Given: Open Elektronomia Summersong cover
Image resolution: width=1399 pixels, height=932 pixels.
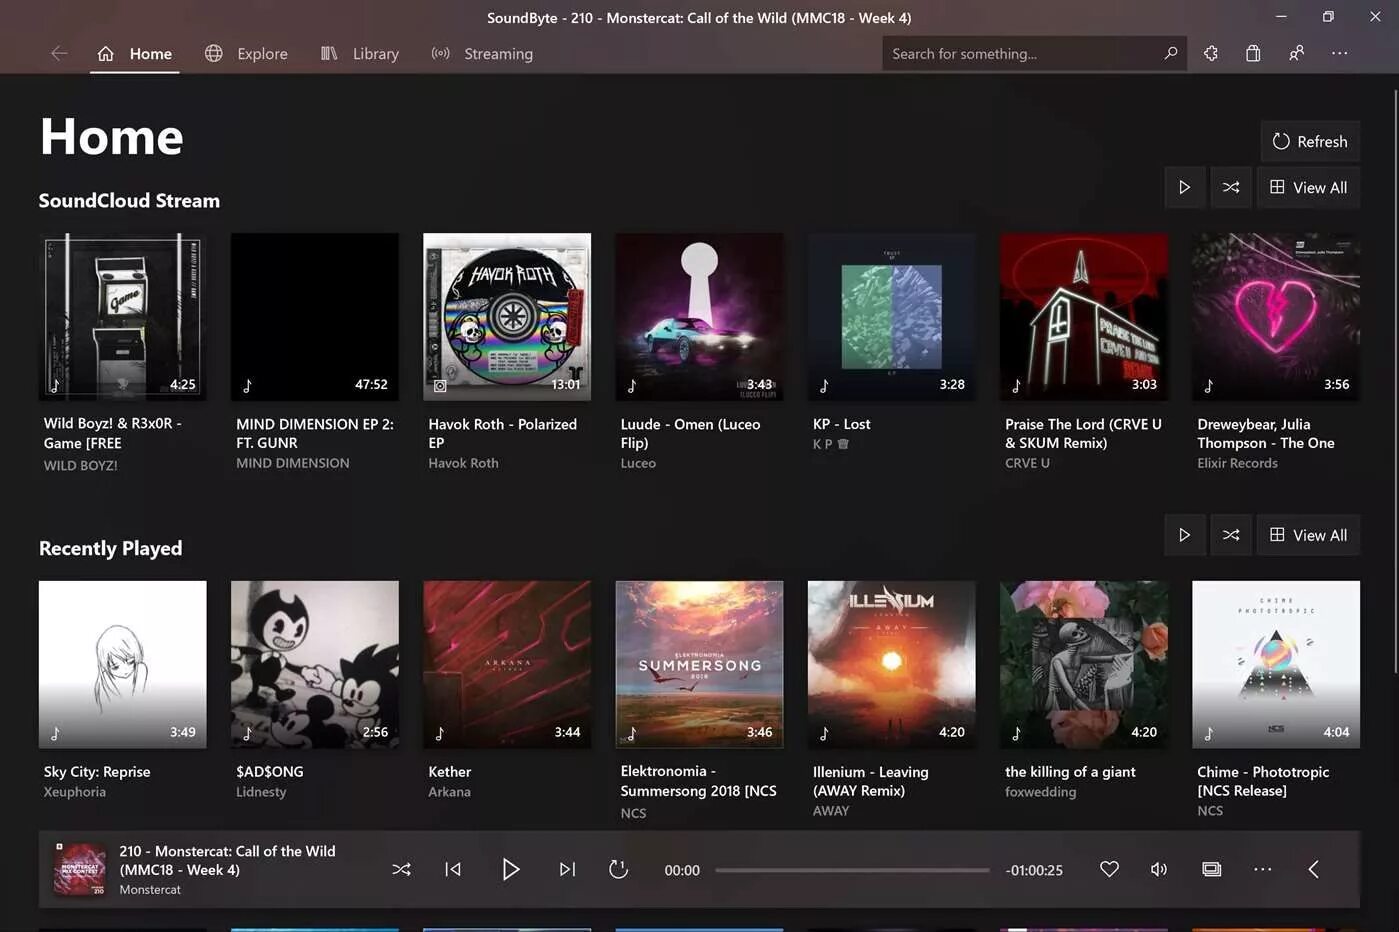Looking at the screenshot, I should [699, 665].
